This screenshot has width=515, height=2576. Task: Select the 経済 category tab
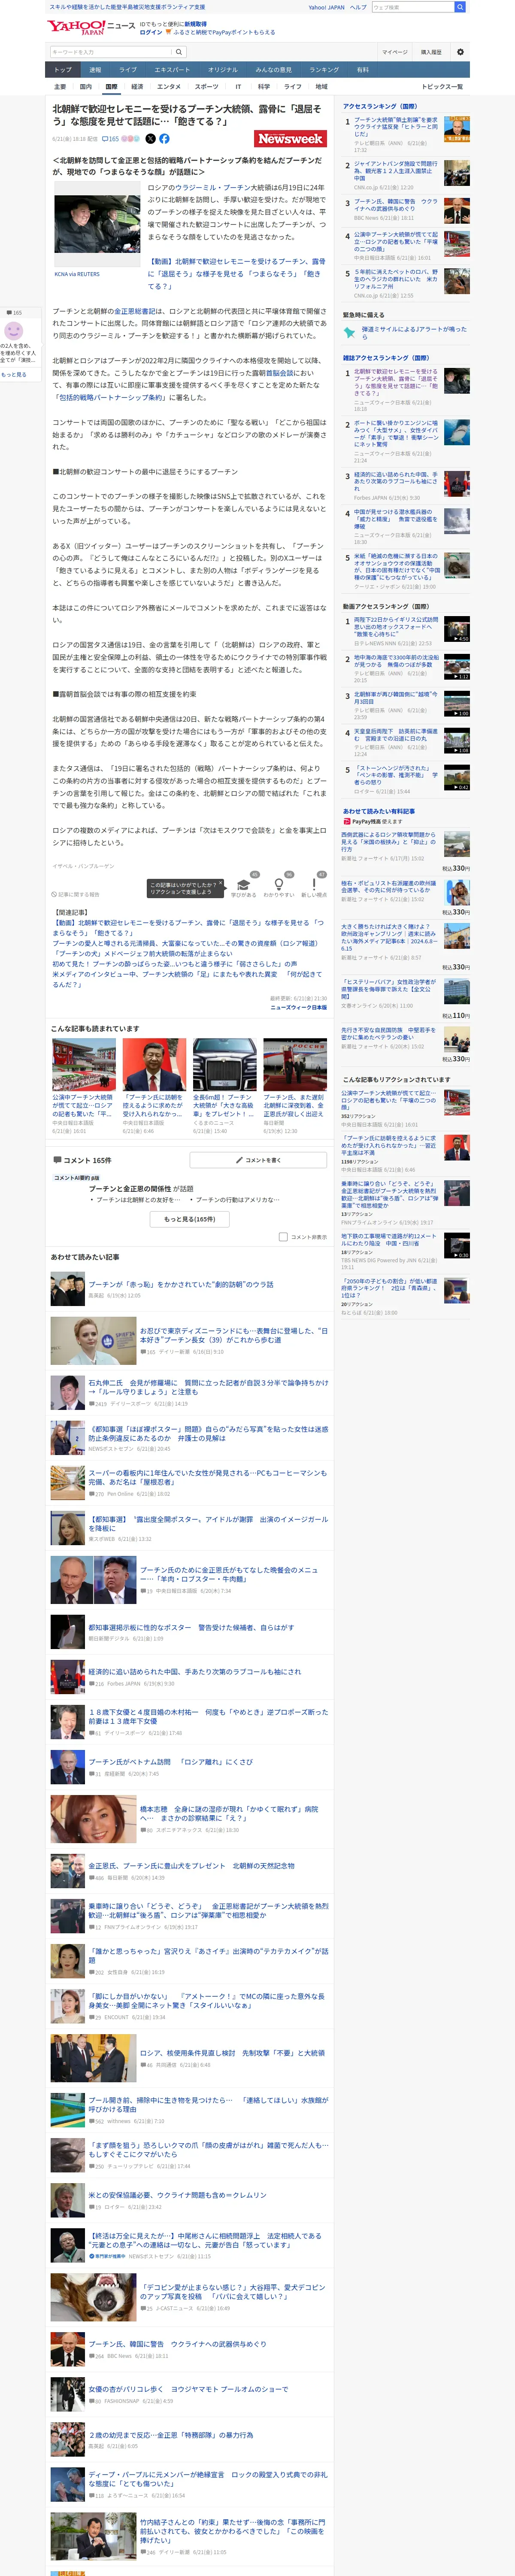point(137,87)
